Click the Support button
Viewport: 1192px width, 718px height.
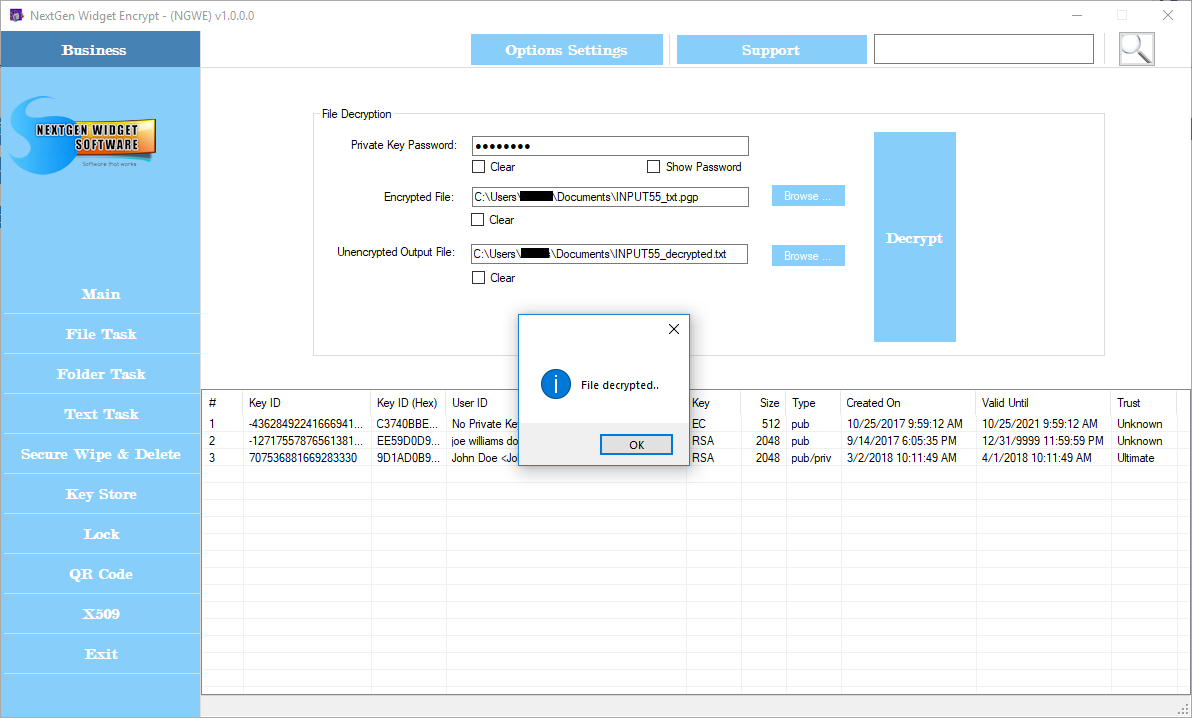click(x=771, y=50)
